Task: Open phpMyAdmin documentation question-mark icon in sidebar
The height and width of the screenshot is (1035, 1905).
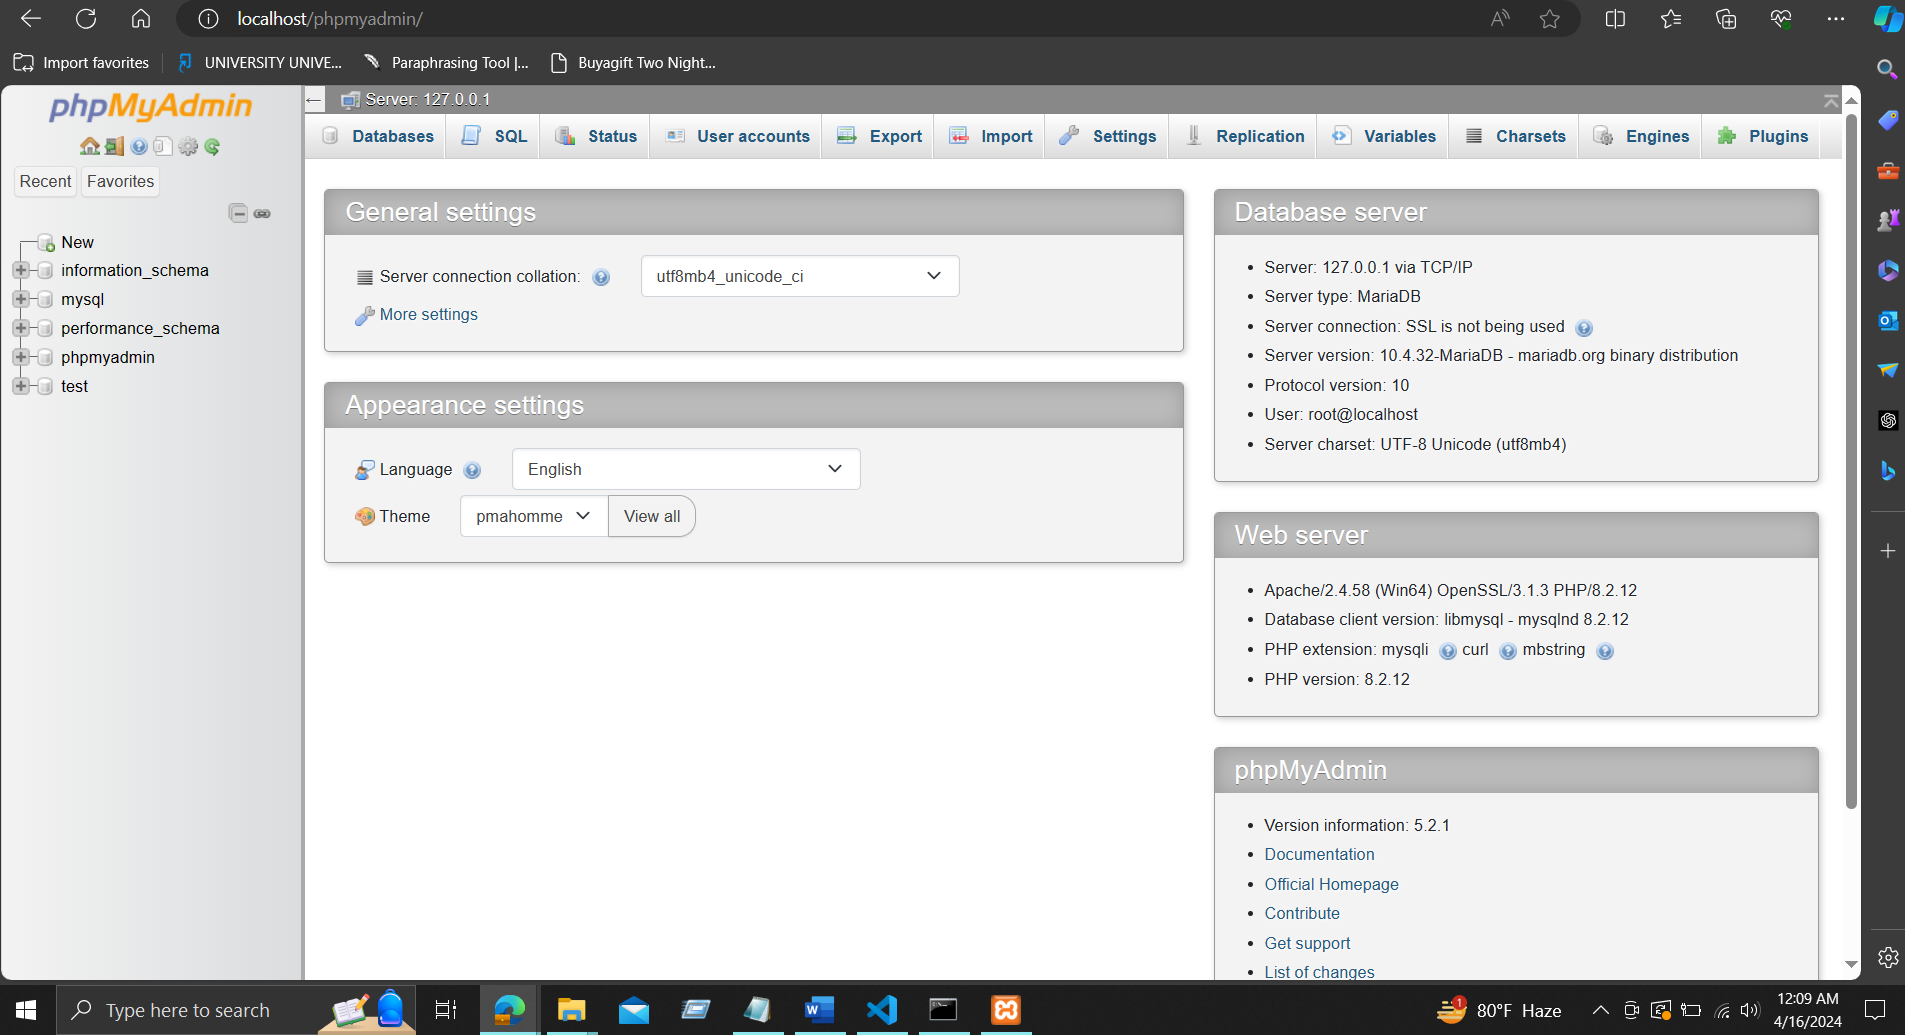Action: click(139, 147)
